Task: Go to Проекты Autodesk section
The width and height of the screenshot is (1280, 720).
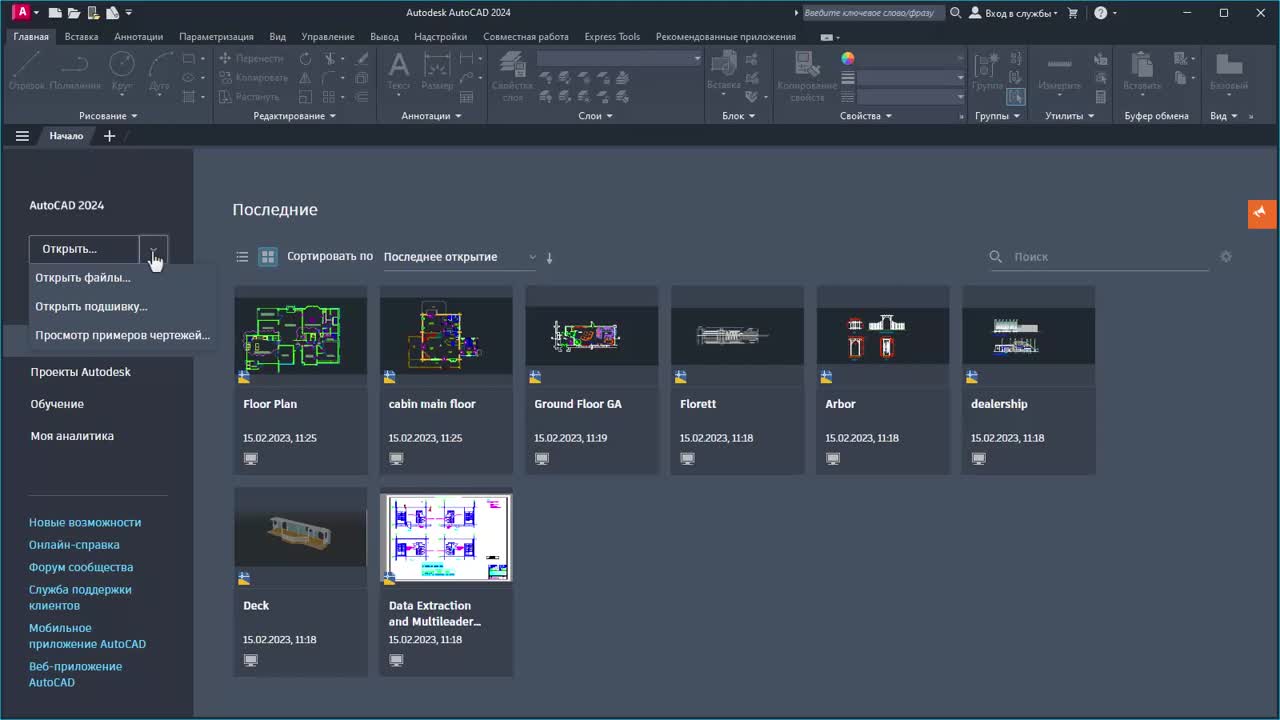Action: [x=80, y=372]
